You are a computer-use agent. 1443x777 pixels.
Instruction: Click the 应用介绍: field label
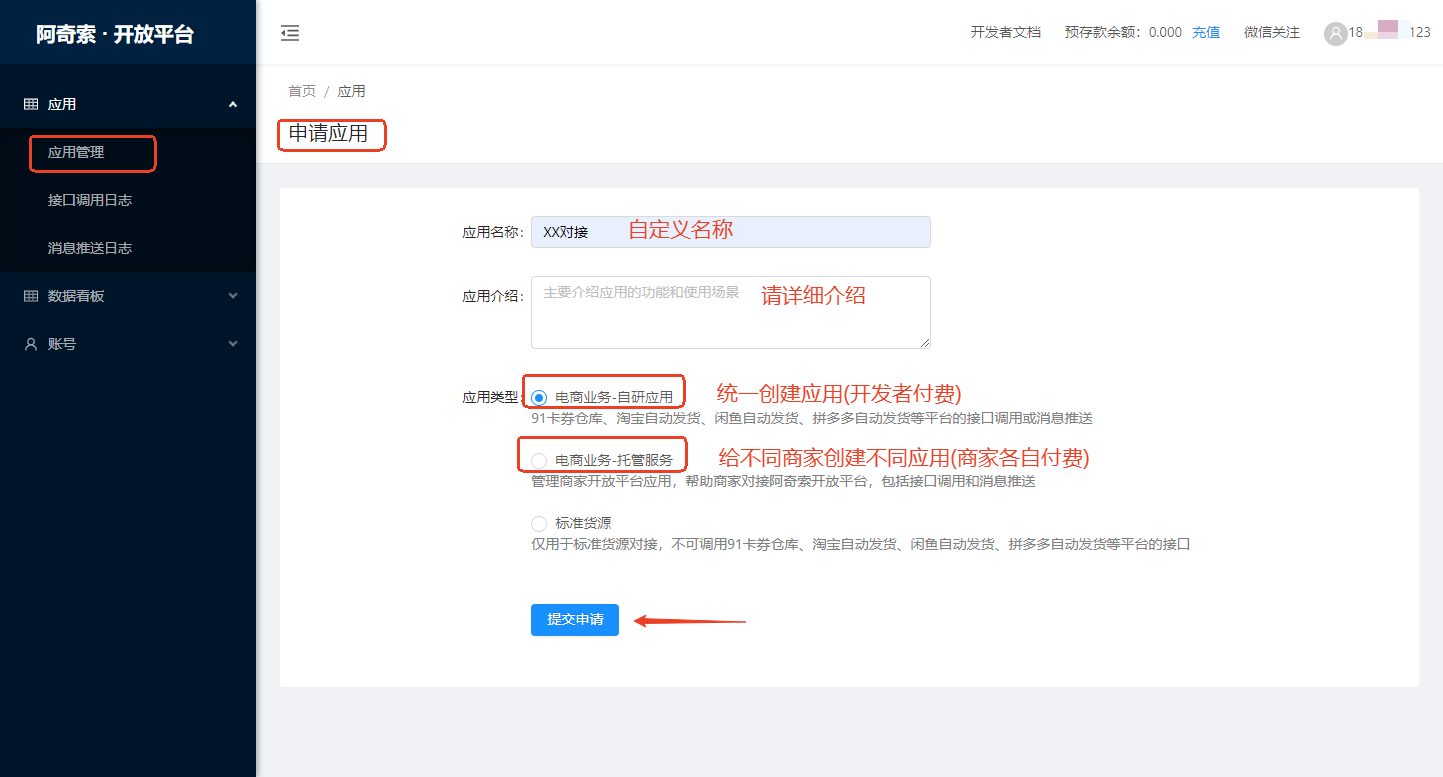(x=493, y=296)
